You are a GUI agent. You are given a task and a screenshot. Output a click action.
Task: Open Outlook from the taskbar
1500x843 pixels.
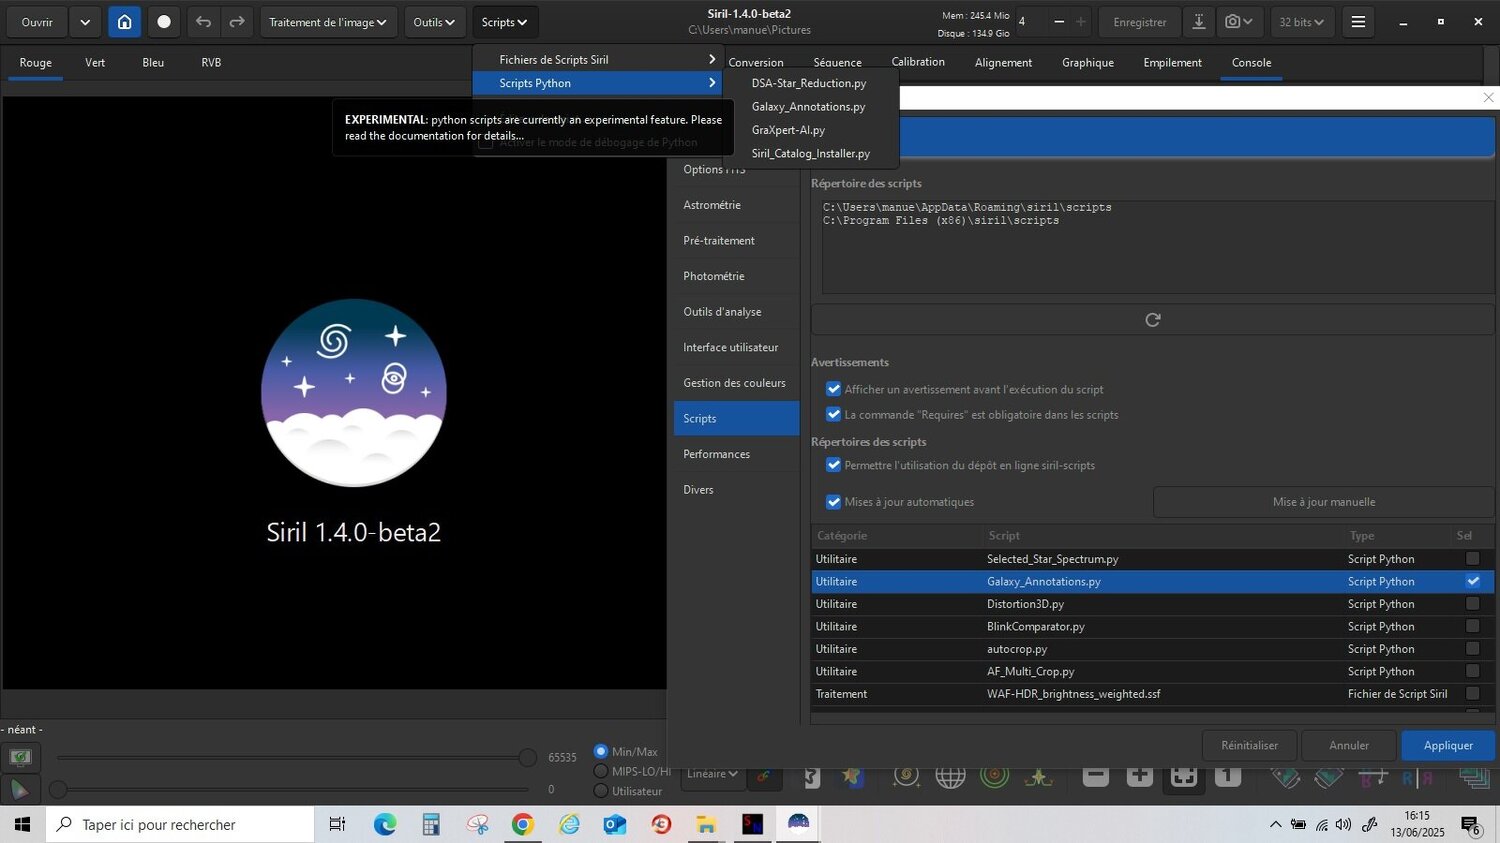pos(614,824)
